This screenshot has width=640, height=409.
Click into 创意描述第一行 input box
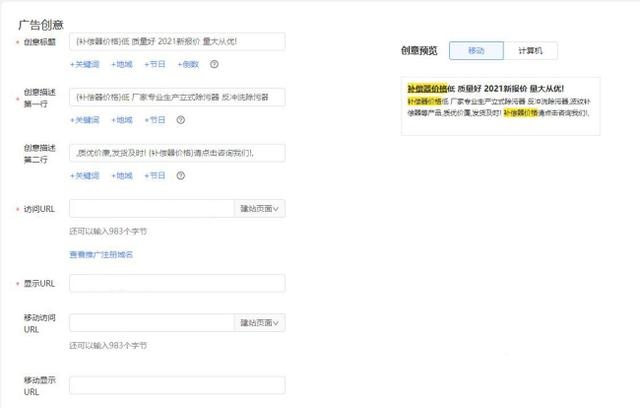click(x=177, y=98)
